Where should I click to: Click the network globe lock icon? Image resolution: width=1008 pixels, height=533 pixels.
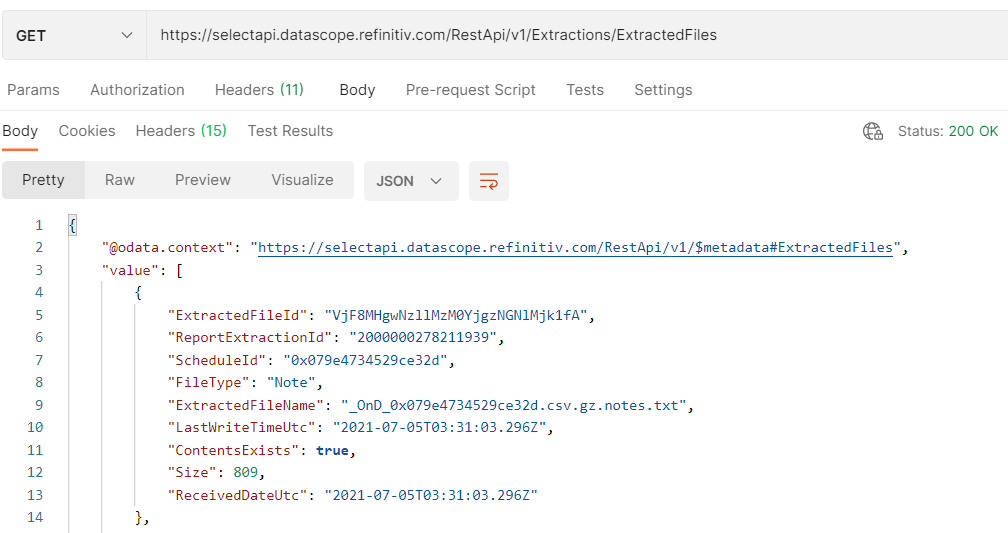click(x=873, y=131)
